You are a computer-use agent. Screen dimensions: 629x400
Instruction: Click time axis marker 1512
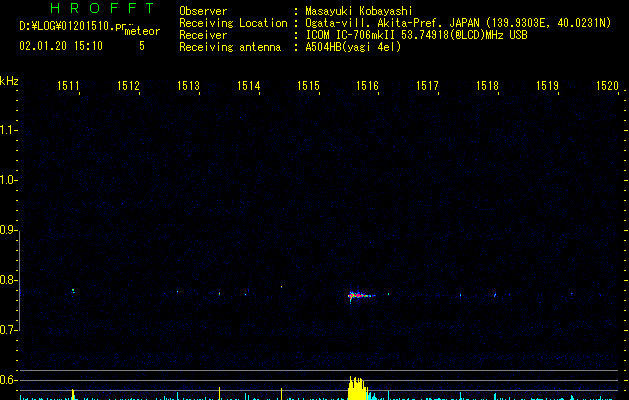pos(128,86)
